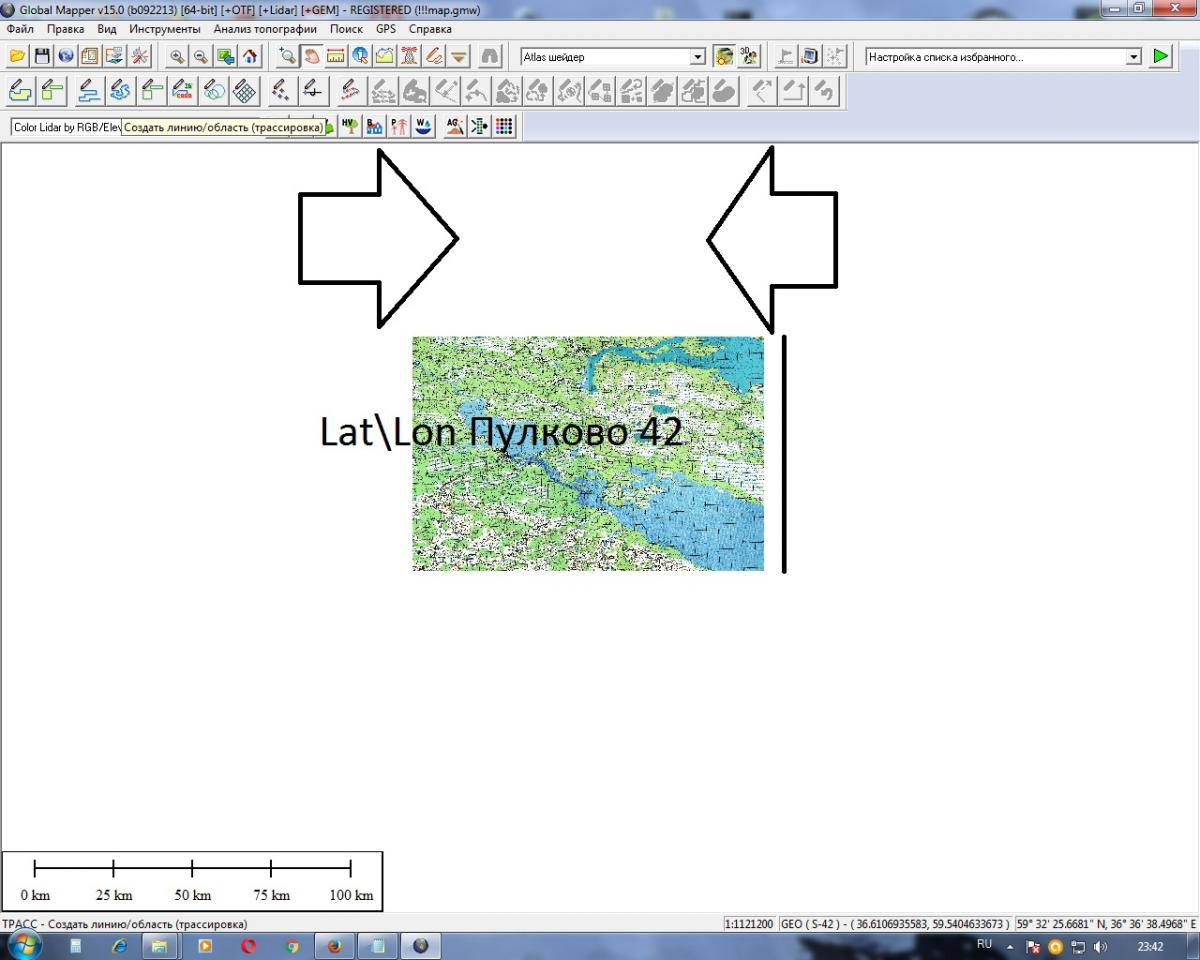Activate the Grab-and-Drag hand tool
Image resolution: width=1200 pixels, height=960 pixels.
pyautogui.click(x=312, y=57)
